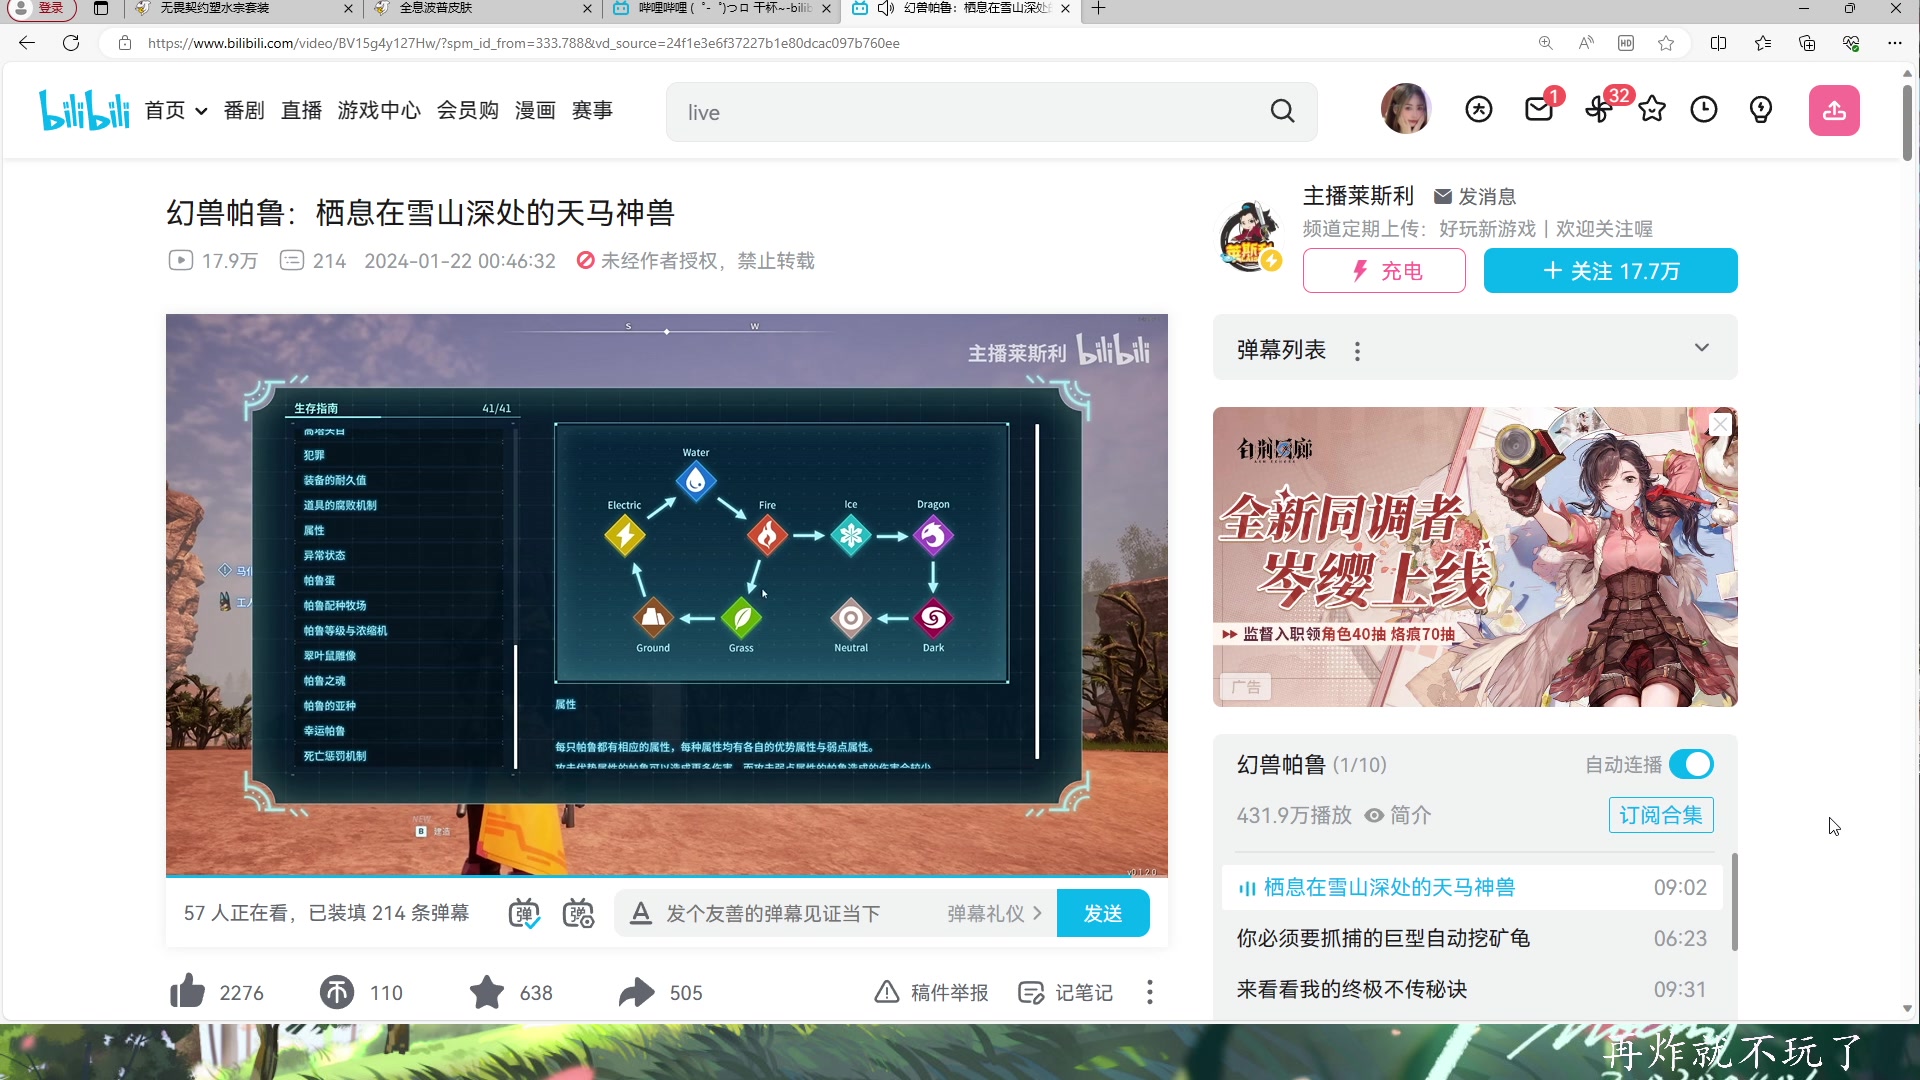Open 记笔记 to take notes
Image resolution: width=1920 pixels, height=1080 pixels.
pos(1064,992)
